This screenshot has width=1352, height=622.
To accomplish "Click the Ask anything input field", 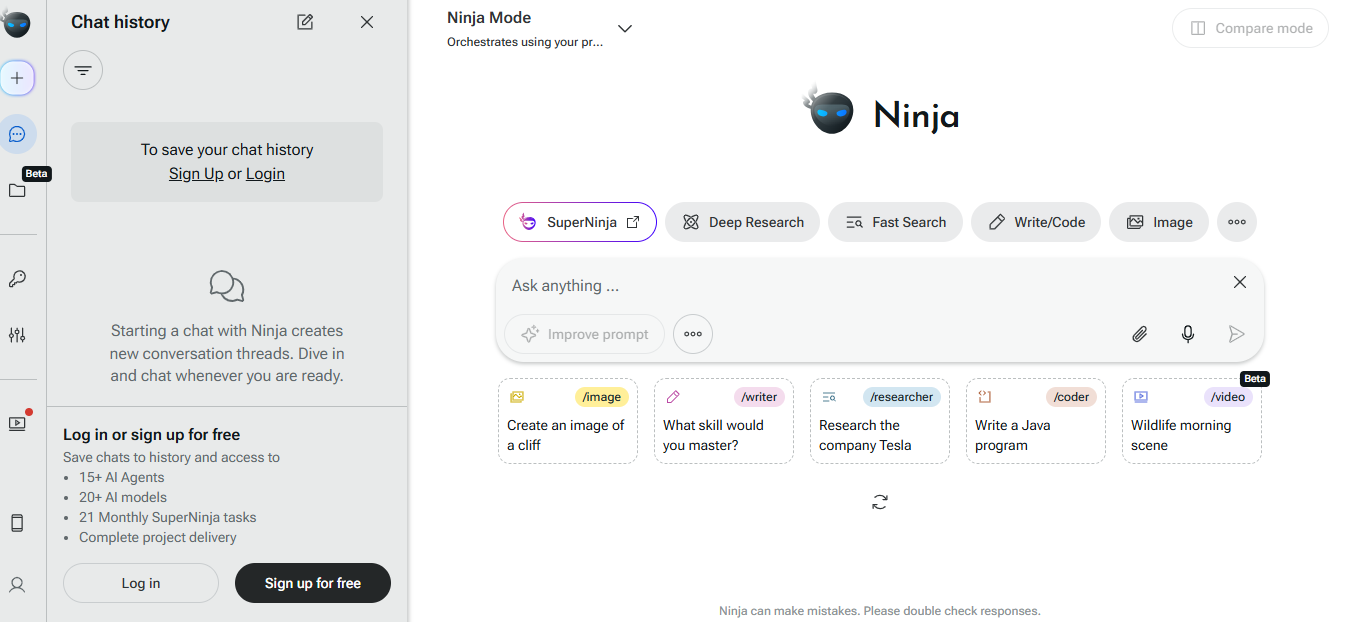I will point(860,286).
